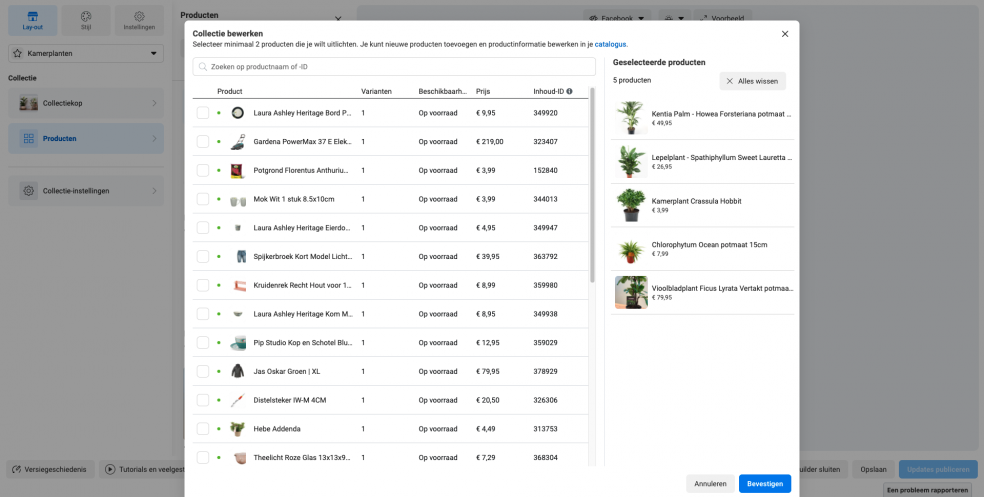Tick checkbox for Potgrond Florentus Anthurium
Image resolution: width=984 pixels, height=497 pixels.
pos(203,170)
